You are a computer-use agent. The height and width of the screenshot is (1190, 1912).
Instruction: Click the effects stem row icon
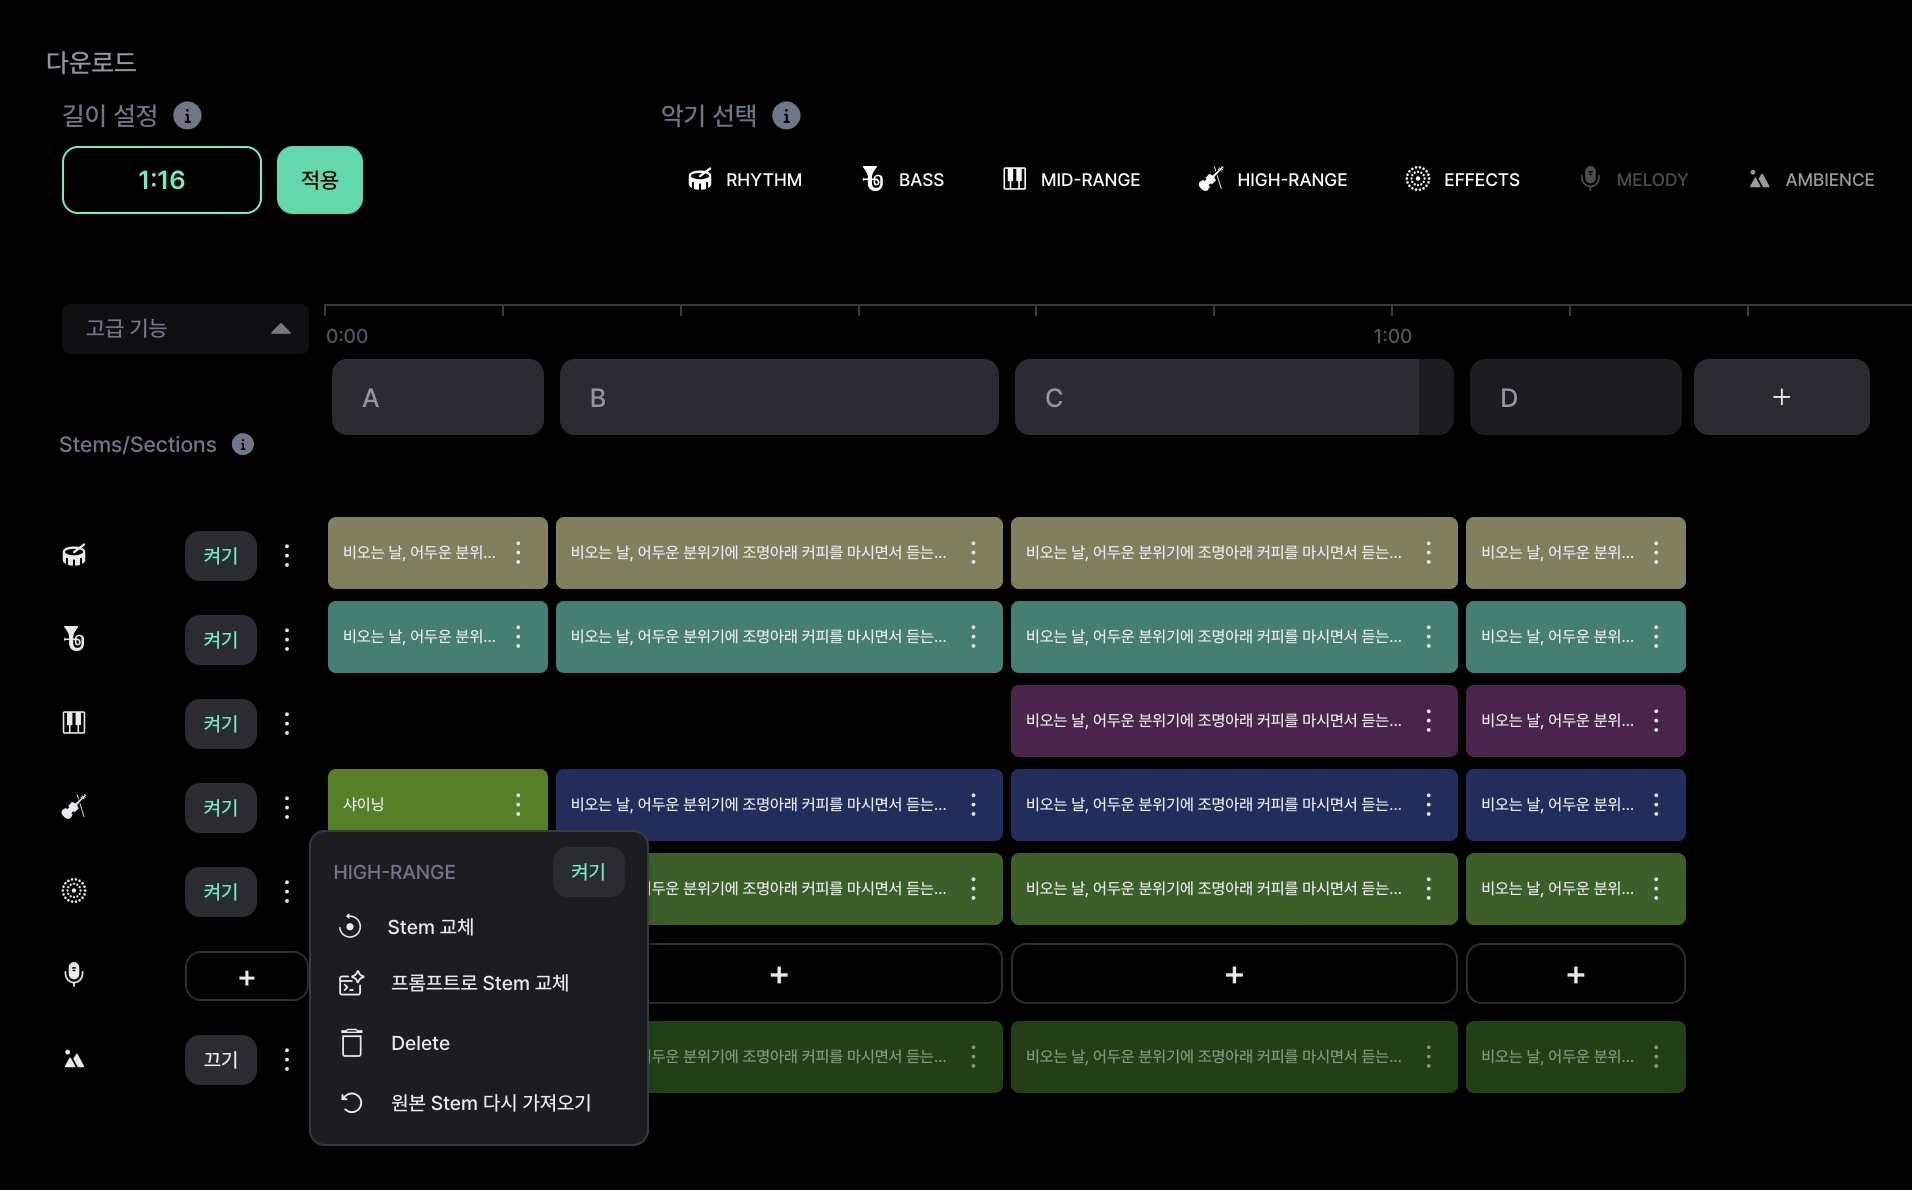[x=74, y=890]
